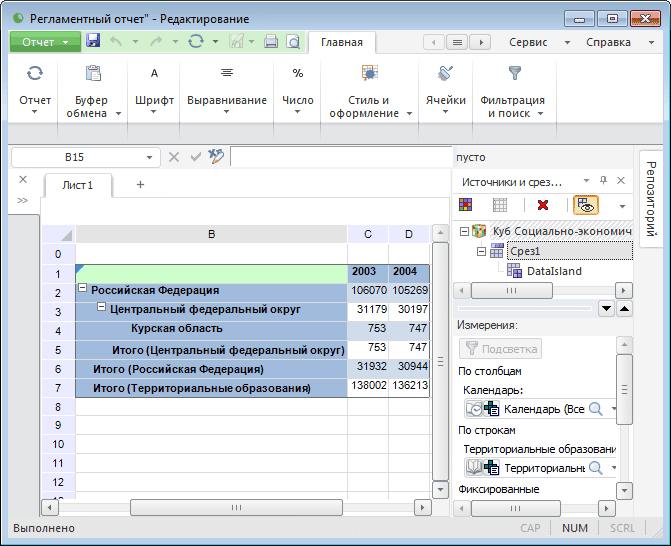Screen dimensions: 671x546
Task: Confirm formula entry with the checkmark icon
Action: (x=196, y=157)
